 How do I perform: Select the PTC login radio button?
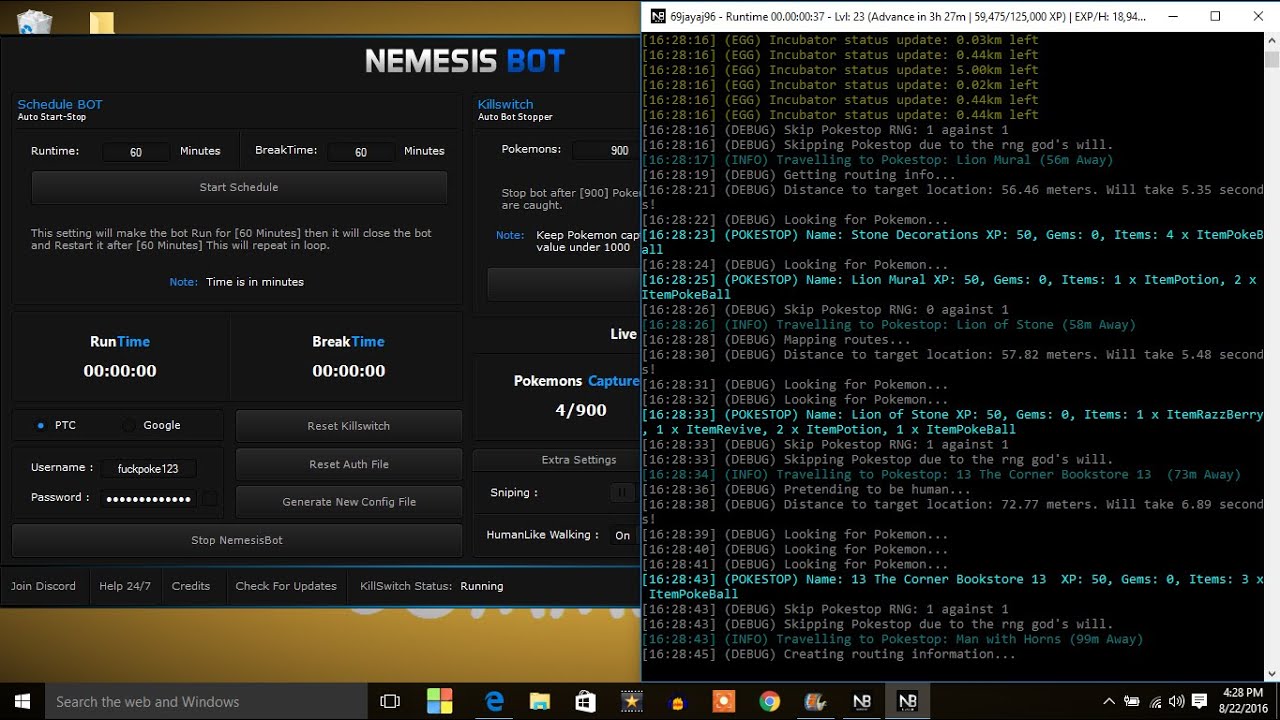point(41,425)
